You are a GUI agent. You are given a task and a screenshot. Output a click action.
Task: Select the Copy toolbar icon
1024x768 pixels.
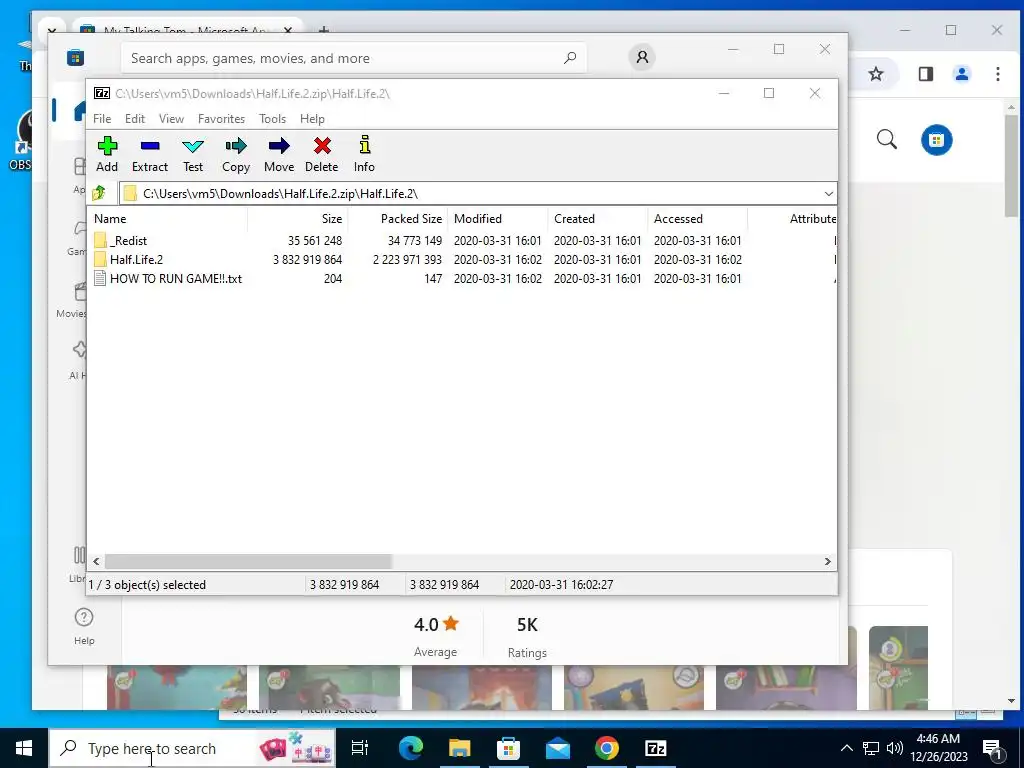(x=236, y=155)
